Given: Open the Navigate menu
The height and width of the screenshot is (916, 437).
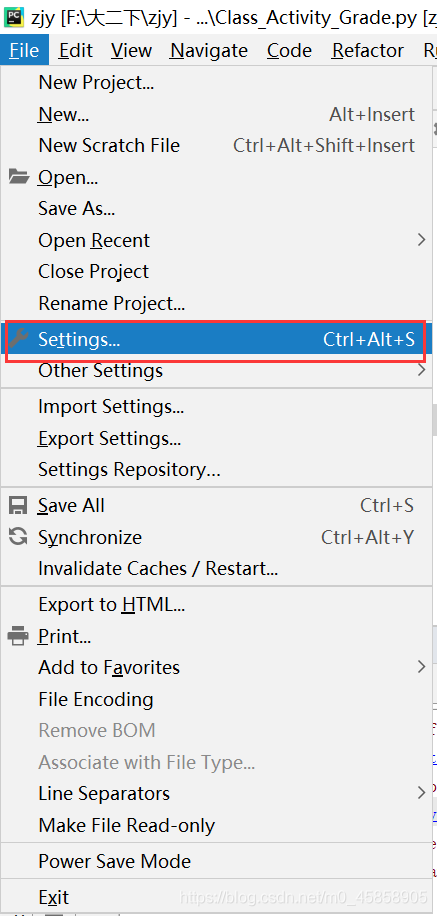Looking at the screenshot, I should [211, 51].
